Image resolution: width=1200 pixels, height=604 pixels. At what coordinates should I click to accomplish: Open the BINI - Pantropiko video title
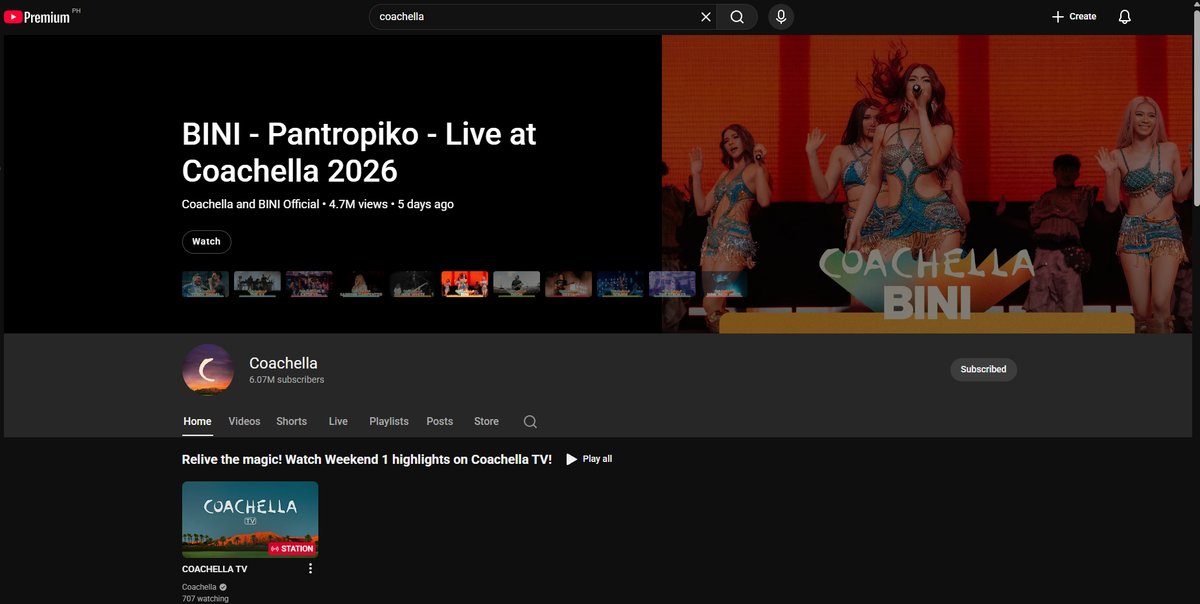(359, 151)
